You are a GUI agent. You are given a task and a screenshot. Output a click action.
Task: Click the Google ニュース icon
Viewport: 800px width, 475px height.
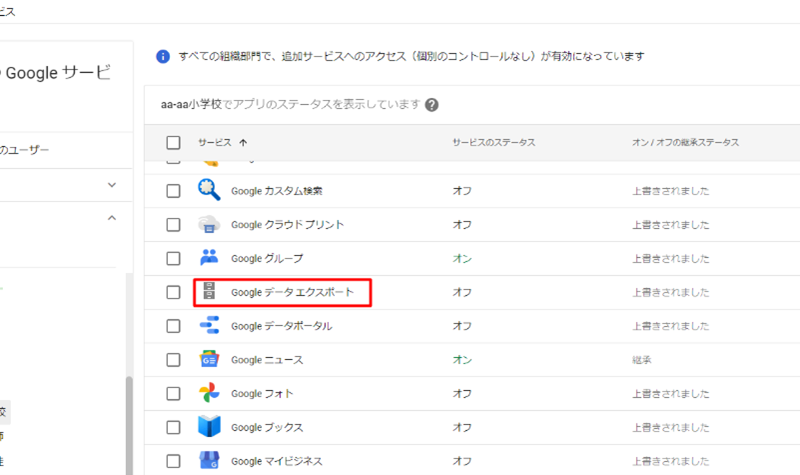pyautogui.click(x=209, y=359)
